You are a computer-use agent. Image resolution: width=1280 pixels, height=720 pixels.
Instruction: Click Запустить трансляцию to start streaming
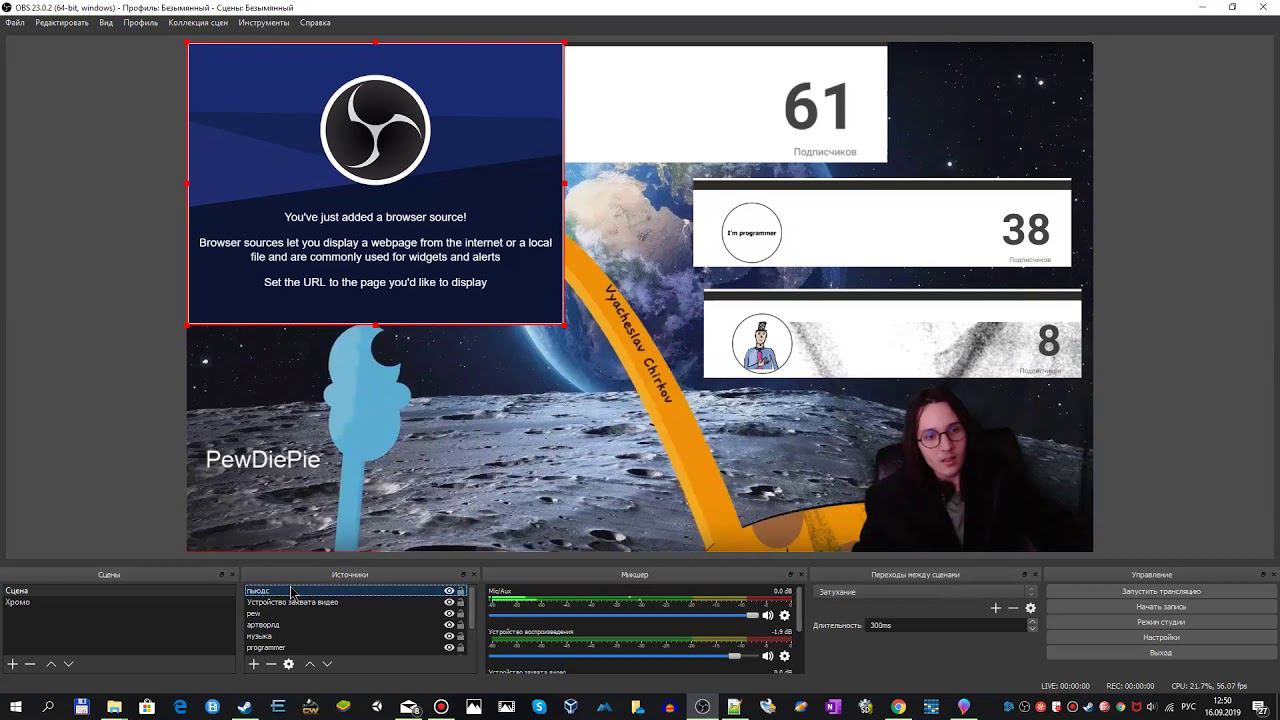tap(1161, 591)
